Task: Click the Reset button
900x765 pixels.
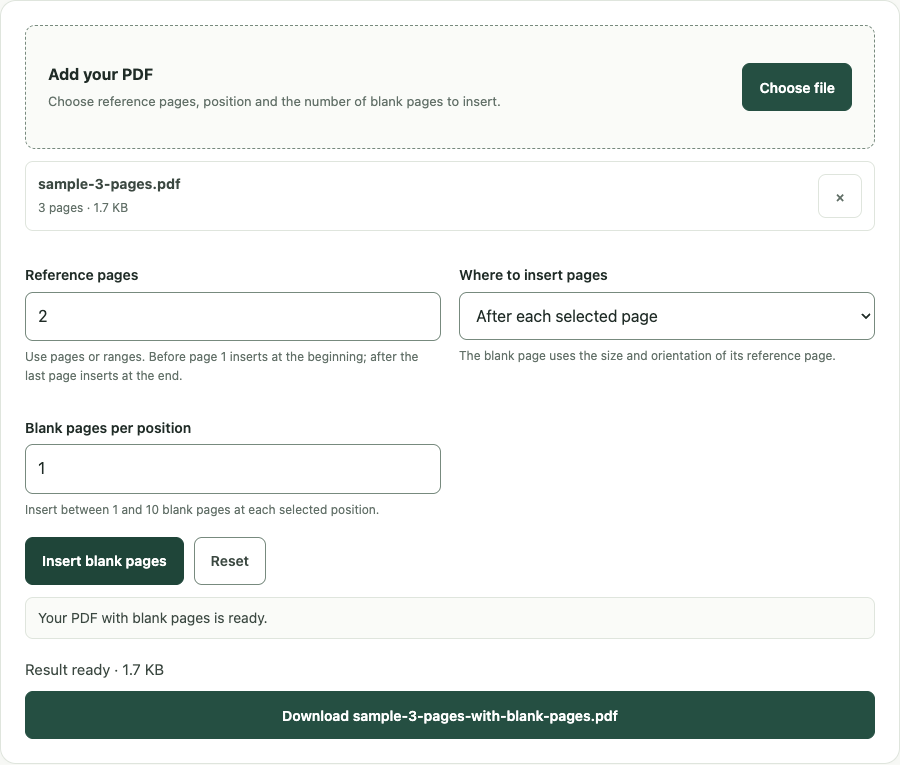Action: tap(230, 561)
